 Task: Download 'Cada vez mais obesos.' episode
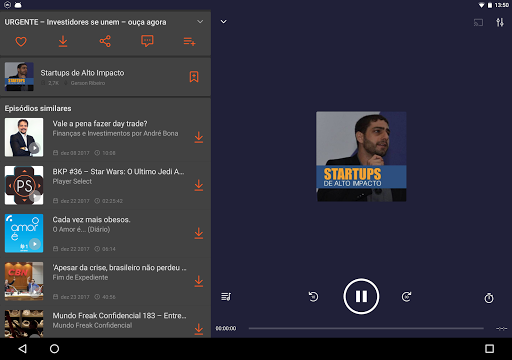[199, 233]
